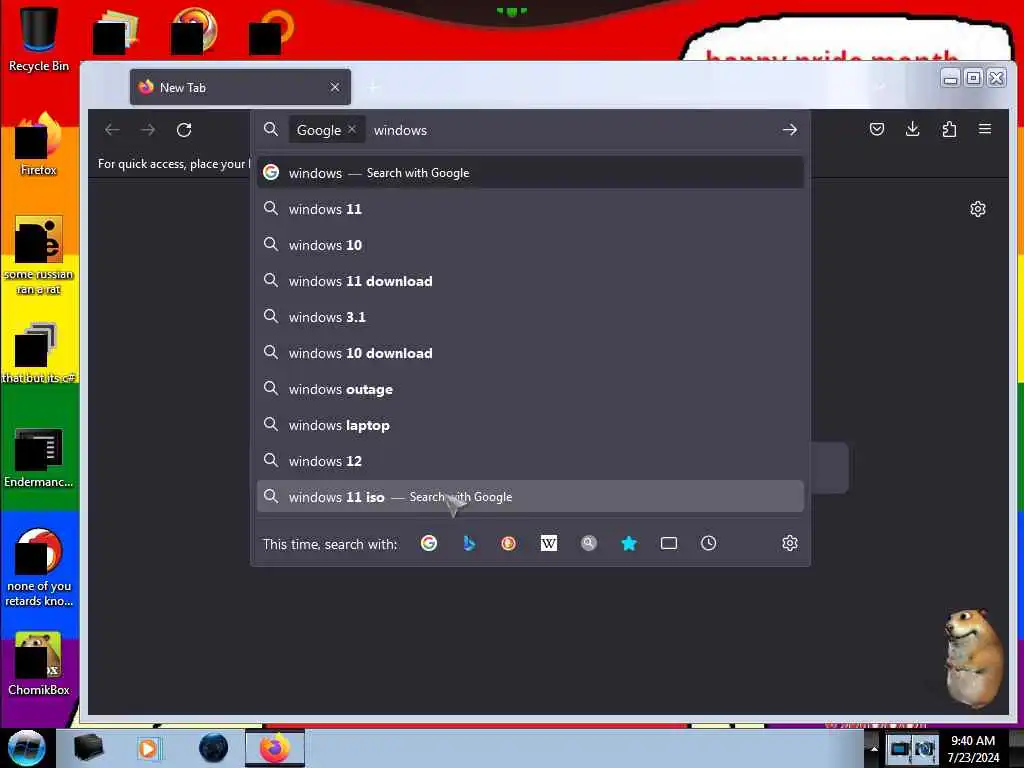1024x768 pixels.
Task: Choose the 'windows 12' suggestion
Action: pos(530,460)
